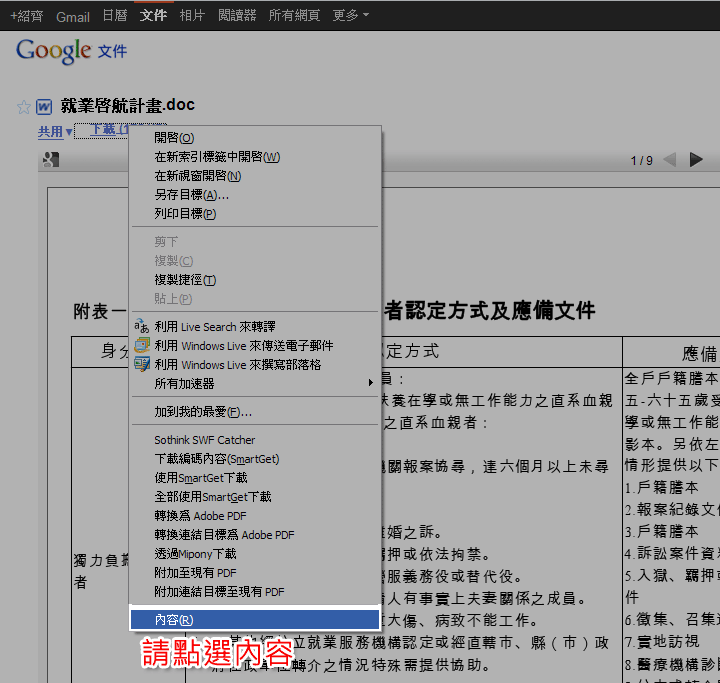Open the sharing person icon in the viewer toolbar
The width and height of the screenshot is (720, 683).
51,159
